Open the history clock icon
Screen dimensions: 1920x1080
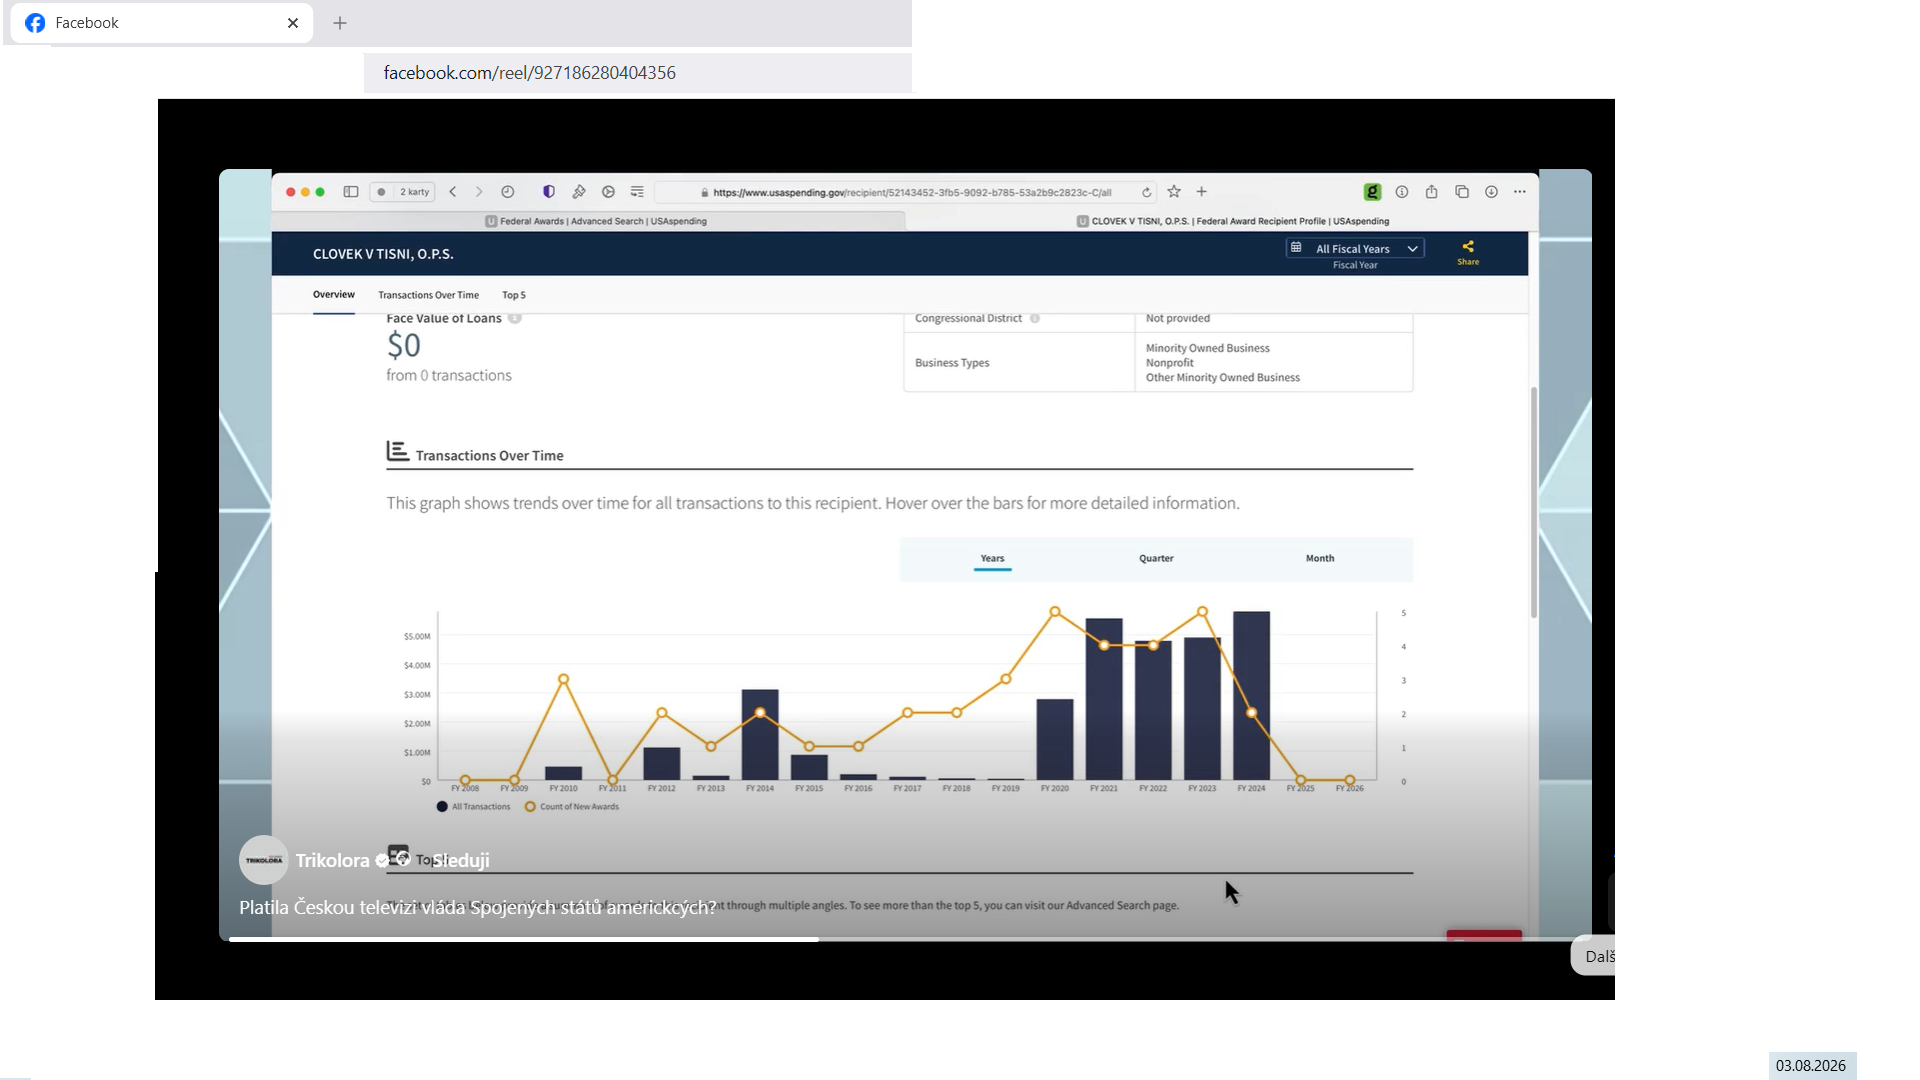point(508,192)
